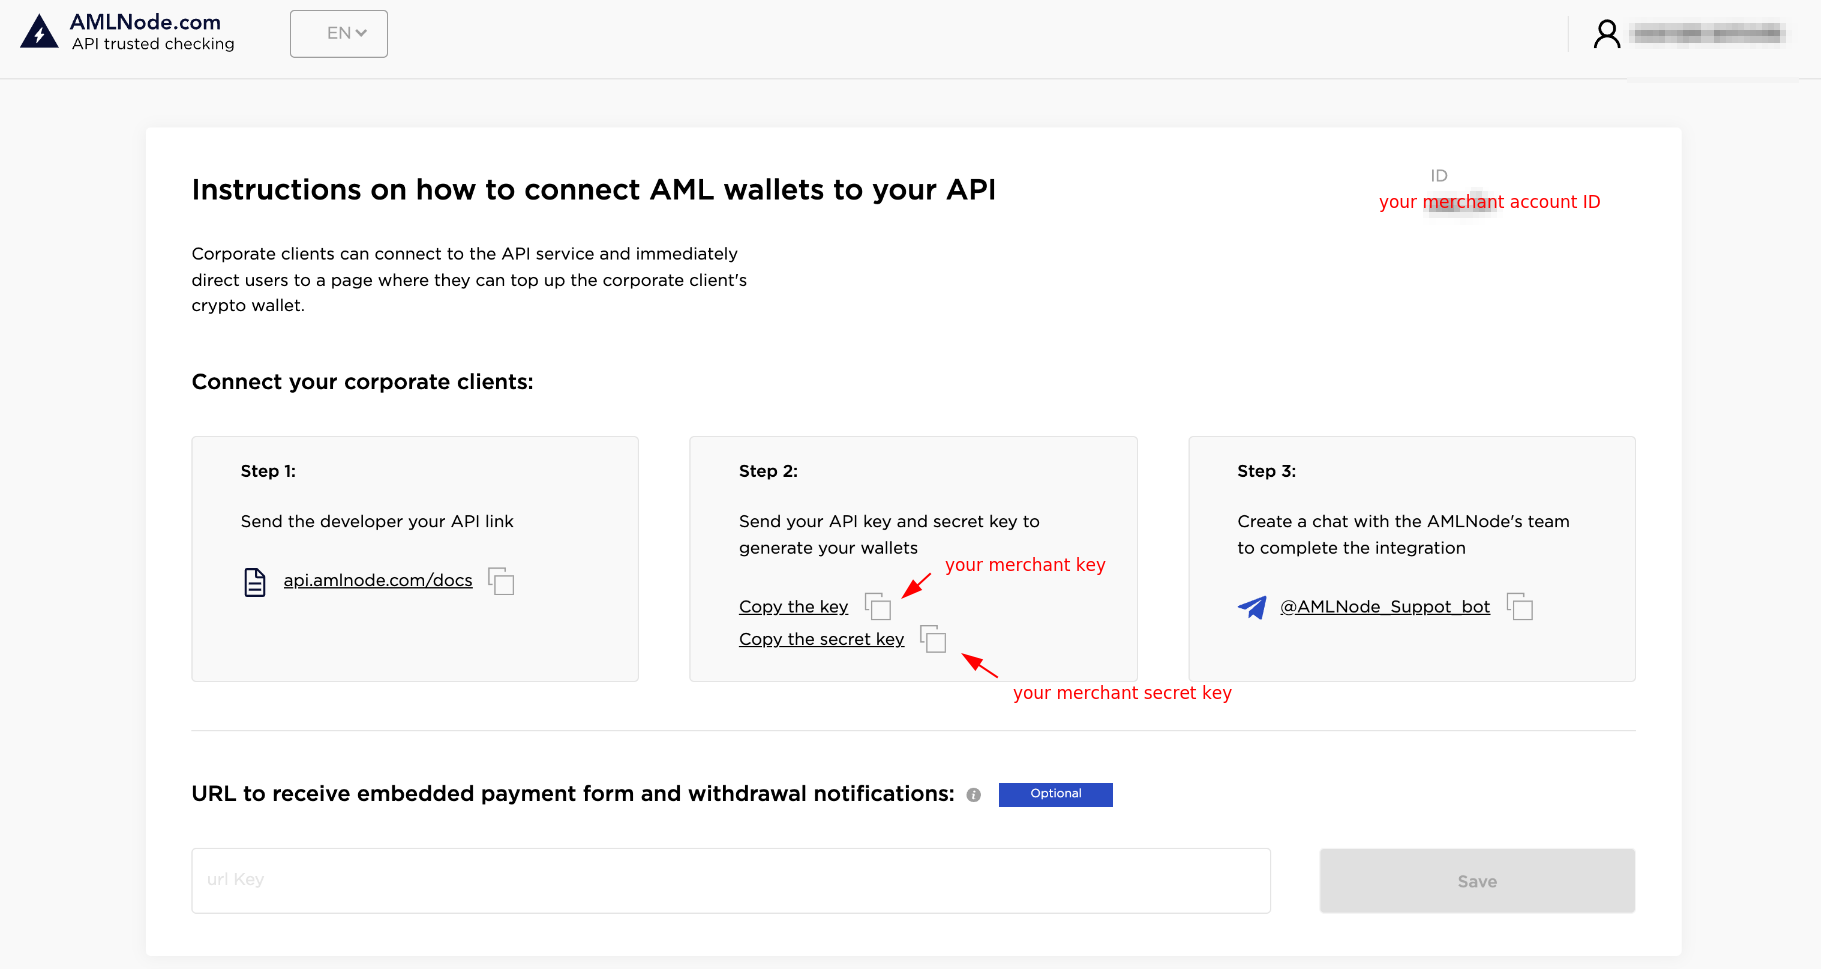Click the AMLNode.com triangle logo
This screenshot has width=1821, height=969.
click(x=39, y=32)
